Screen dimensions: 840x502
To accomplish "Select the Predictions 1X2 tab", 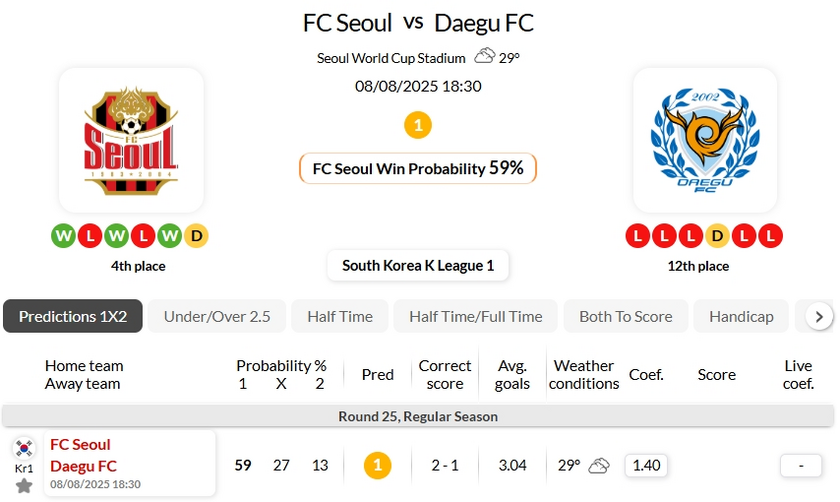I will point(73,316).
